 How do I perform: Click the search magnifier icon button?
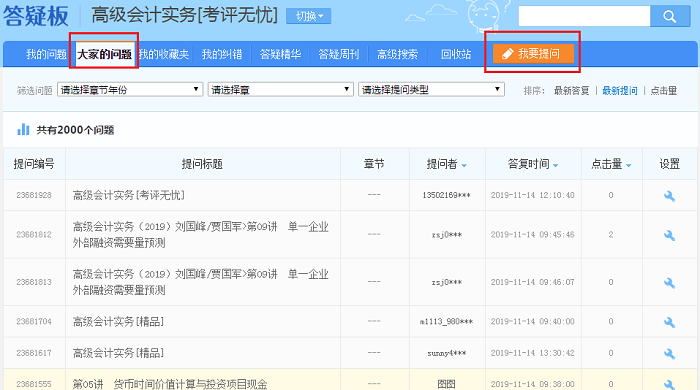(670, 17)
